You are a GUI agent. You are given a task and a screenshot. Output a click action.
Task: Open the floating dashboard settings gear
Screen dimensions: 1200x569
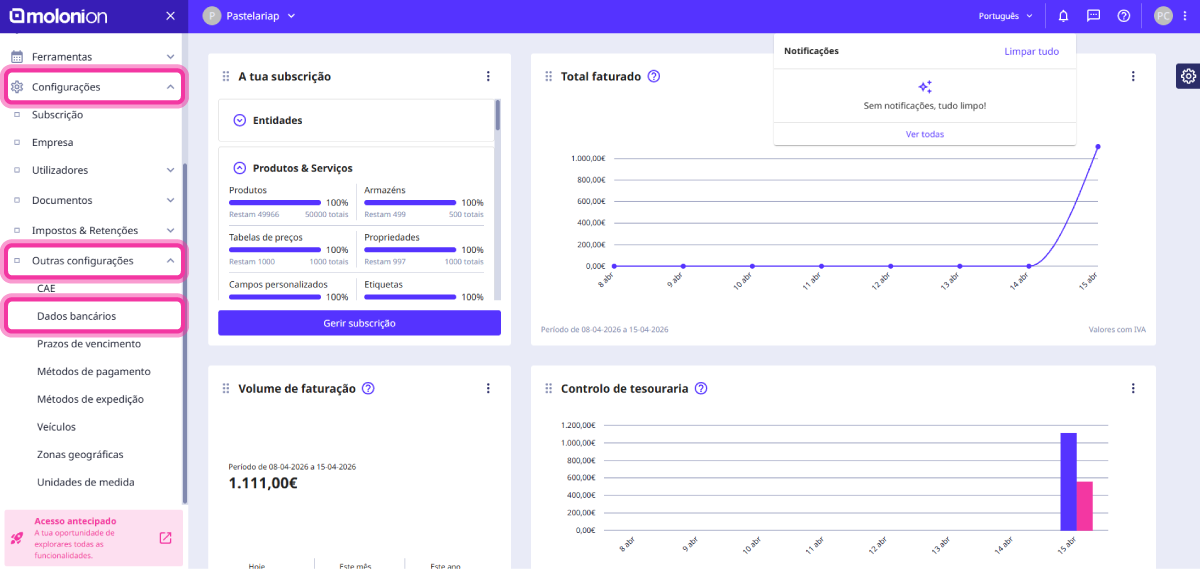(x=1187, y=77)
